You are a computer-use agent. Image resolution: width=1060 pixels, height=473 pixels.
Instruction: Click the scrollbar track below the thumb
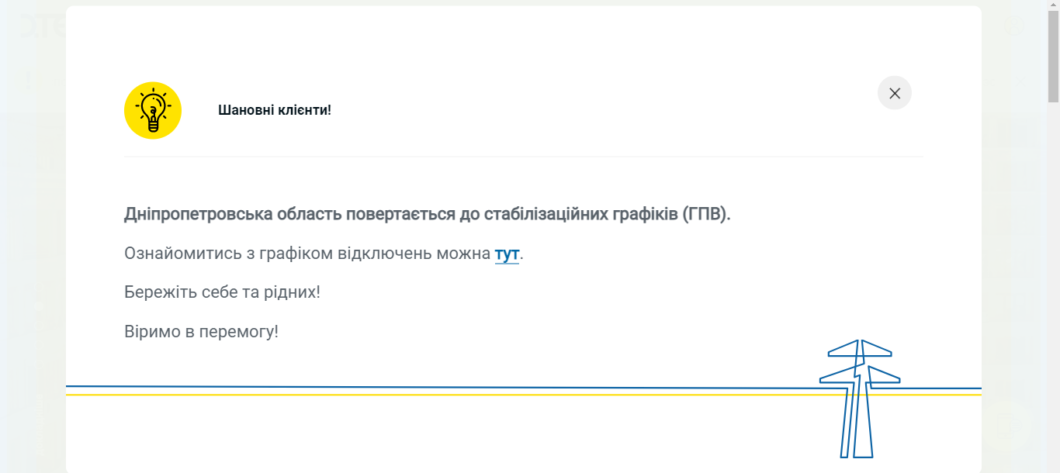1053,300
